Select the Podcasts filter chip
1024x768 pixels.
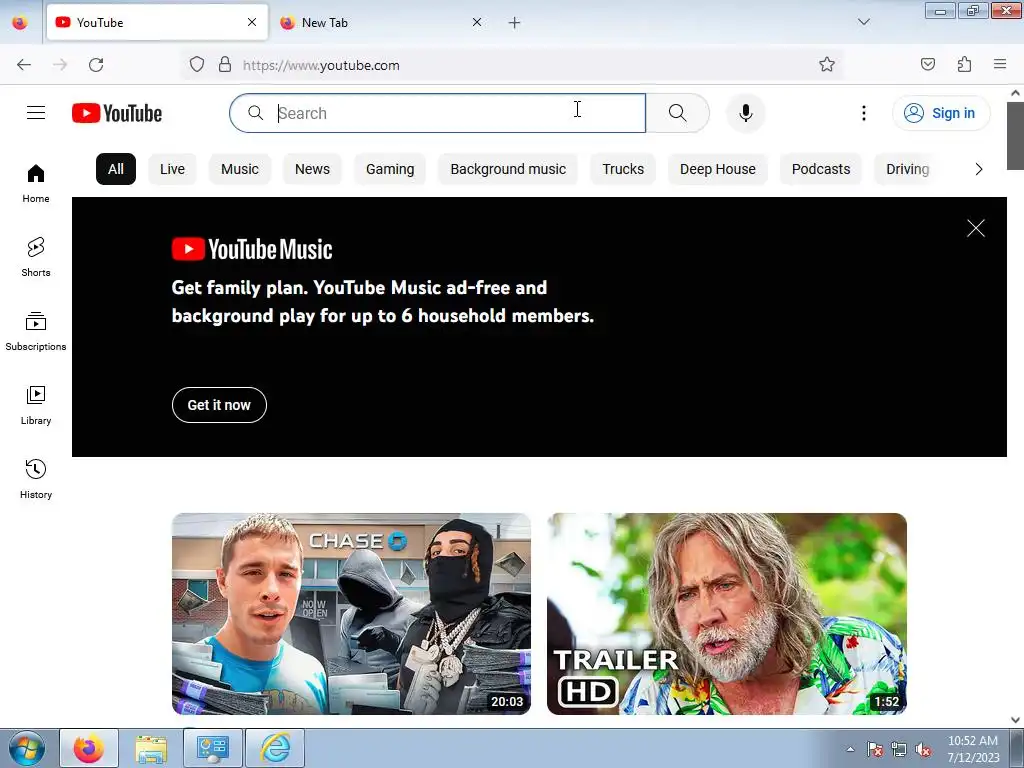pyautogui.click(x=821, y=169)
